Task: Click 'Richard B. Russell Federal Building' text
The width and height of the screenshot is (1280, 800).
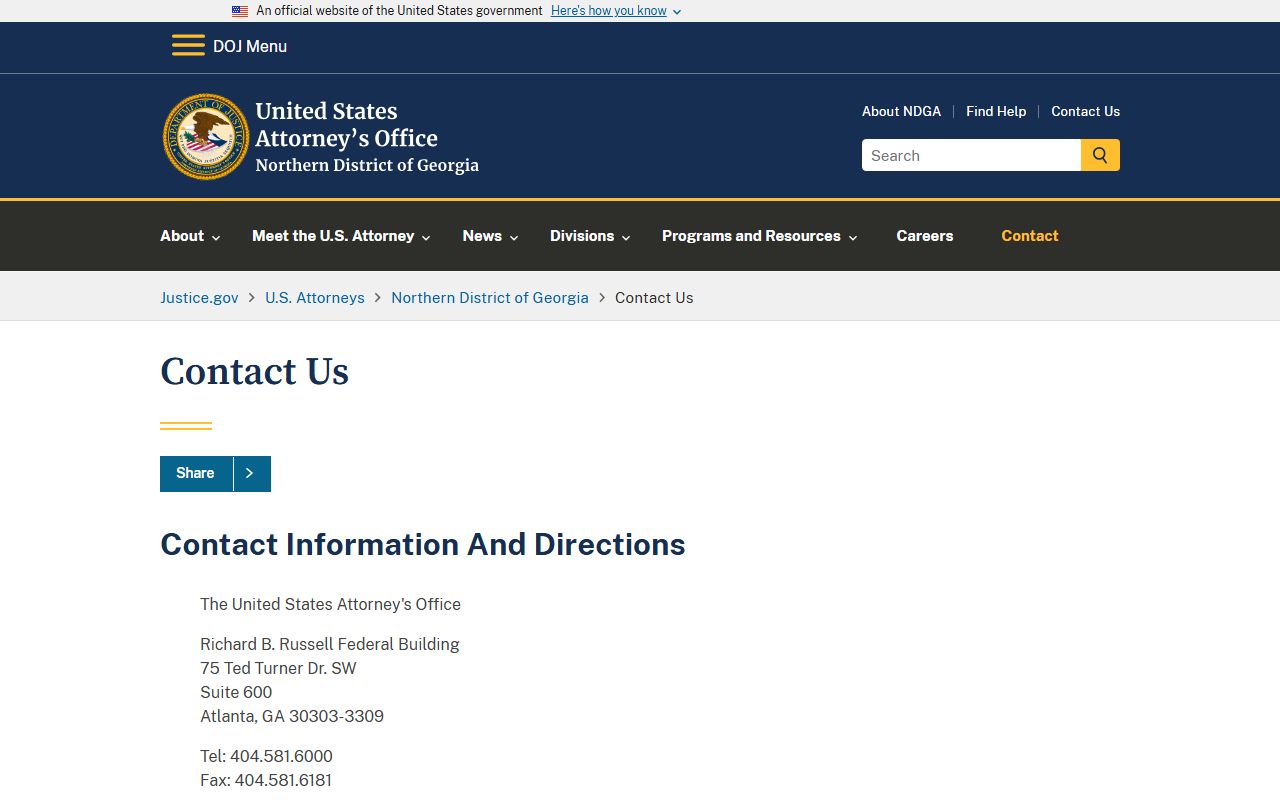Action: pyautogui.click(x=330, y=644)
